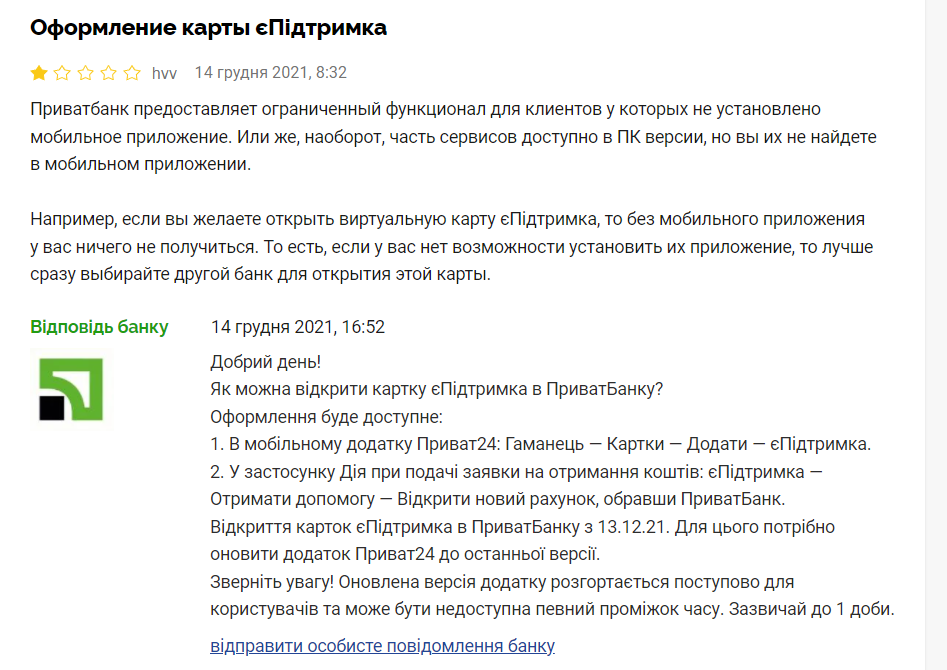This screenshot has width=947, height=670.
Task: Open the 'відправити особисте повідомлення банку' link
Action: (x=382, y=646)
